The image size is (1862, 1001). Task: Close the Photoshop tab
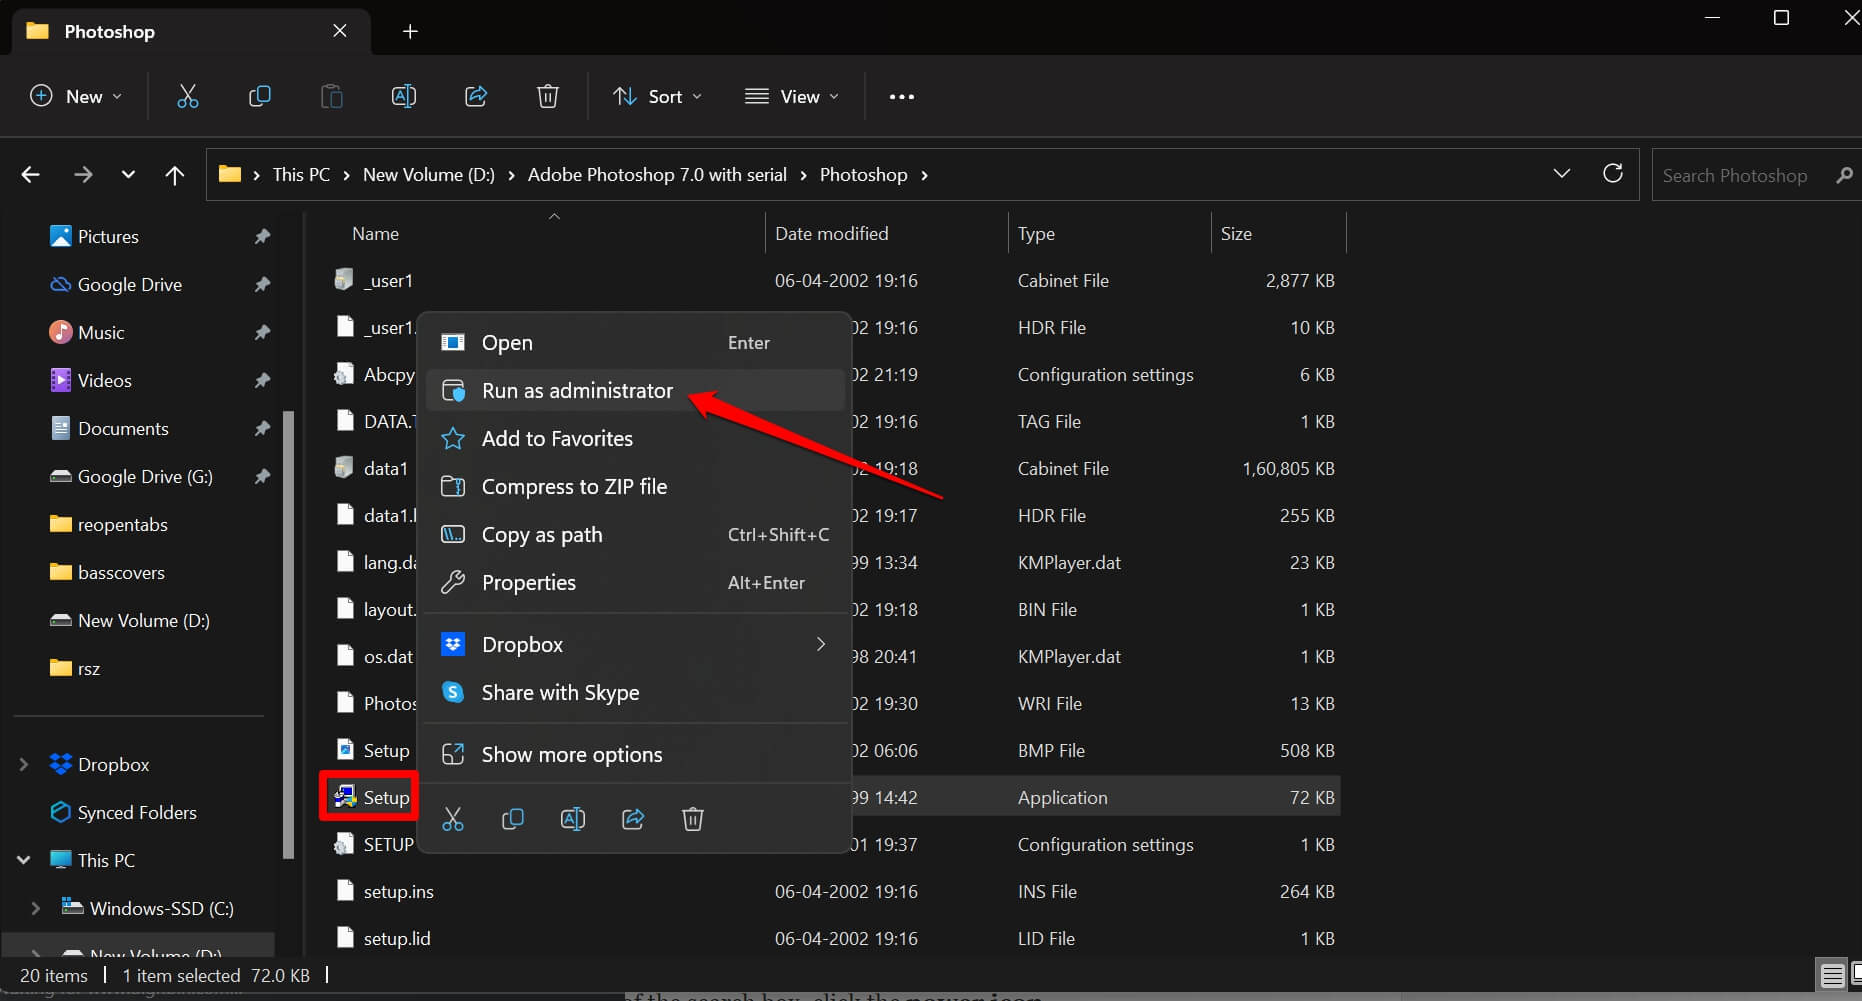pyautogui.click(x=340, y=31)
